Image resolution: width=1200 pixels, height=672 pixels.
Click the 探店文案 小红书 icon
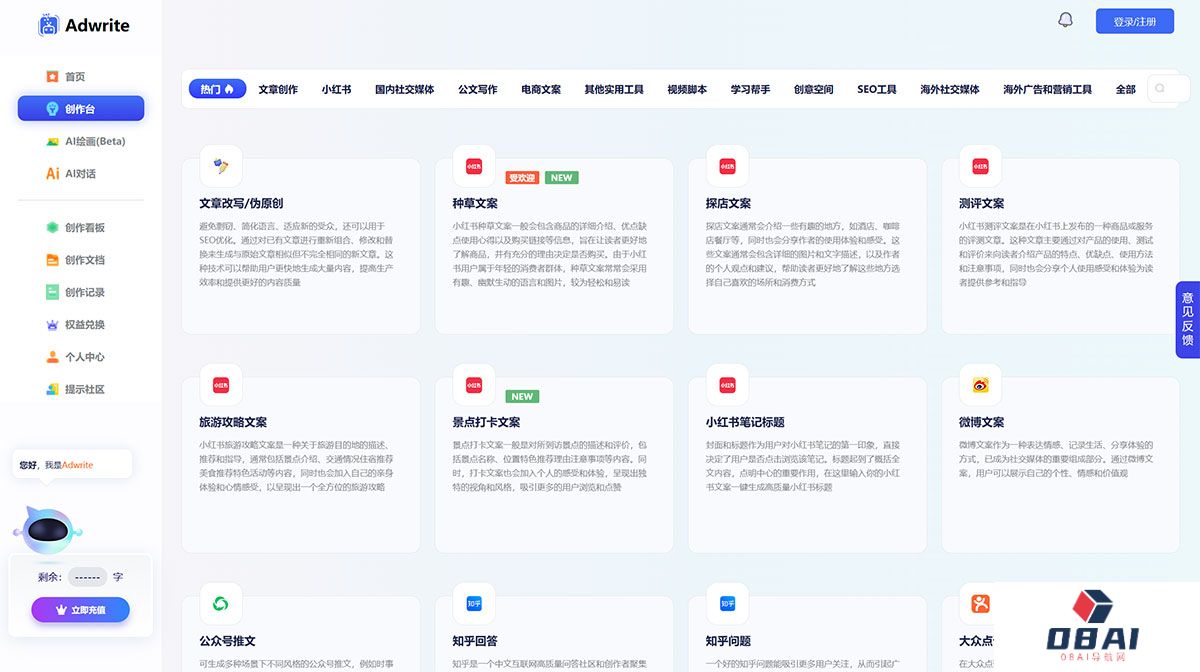point(727,166)
